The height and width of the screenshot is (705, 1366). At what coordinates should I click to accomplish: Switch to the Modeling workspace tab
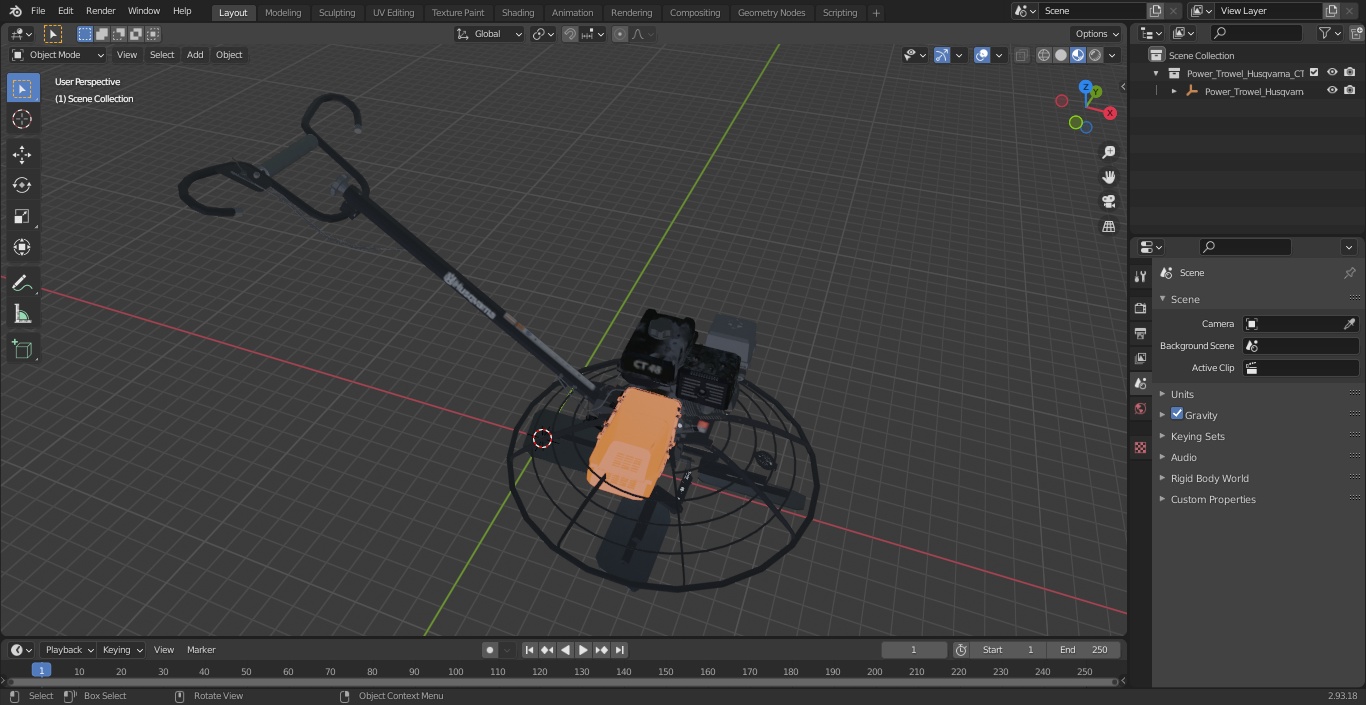point(283,13)
